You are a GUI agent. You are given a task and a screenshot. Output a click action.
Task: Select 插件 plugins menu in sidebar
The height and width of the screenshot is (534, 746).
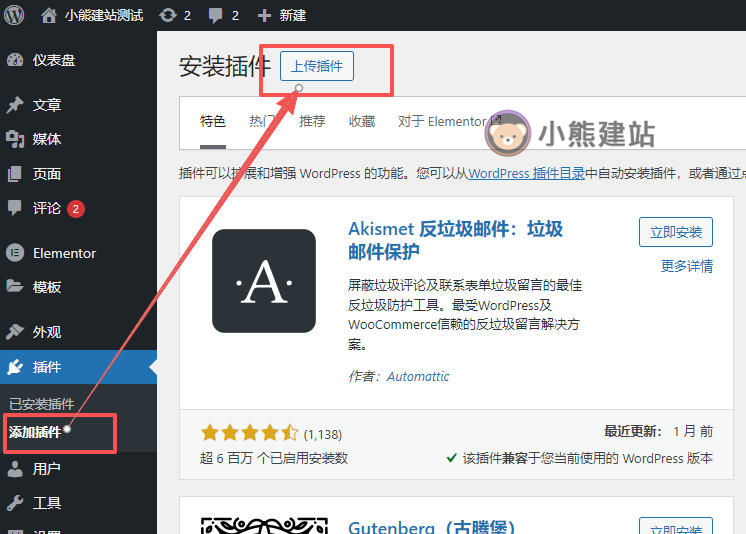point(46,367)
